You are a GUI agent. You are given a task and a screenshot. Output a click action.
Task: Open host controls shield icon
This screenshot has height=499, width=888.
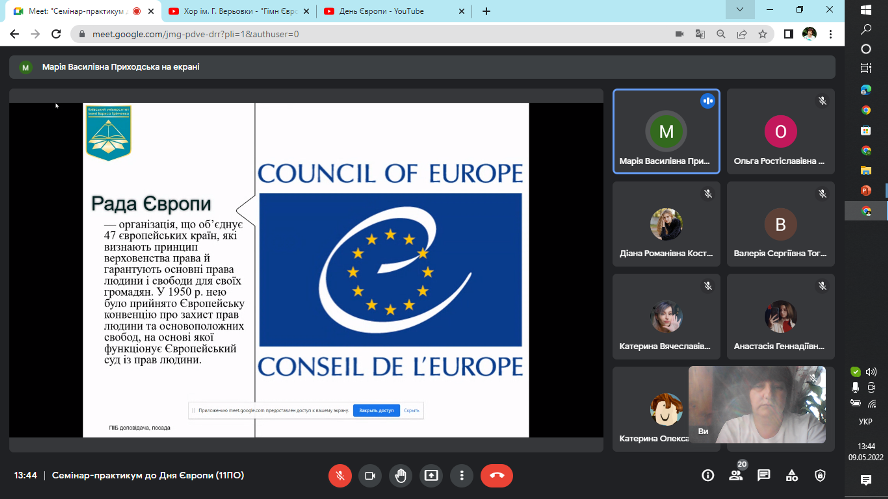pyautogui.click(x=820, y=475)
